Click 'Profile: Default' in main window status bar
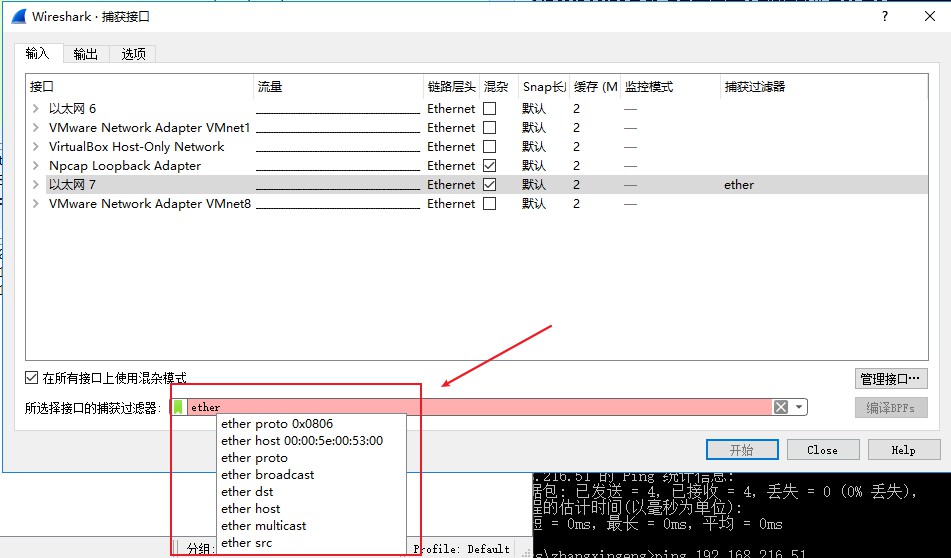951x558 pixels. [x=462, y=548]
